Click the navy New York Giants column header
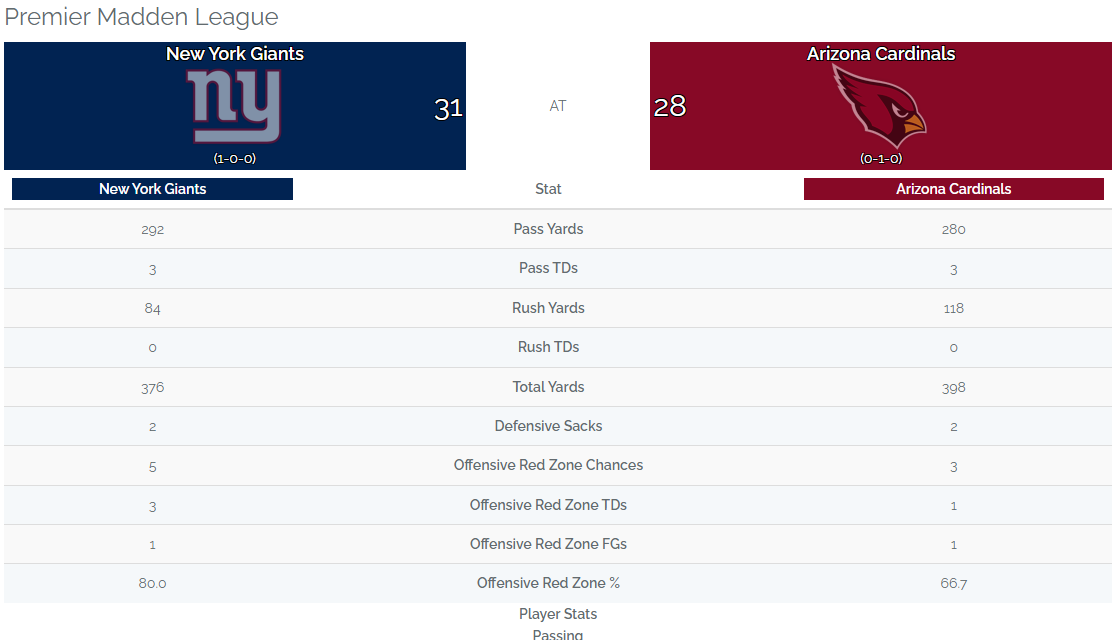Image resolution: width=1118 pixels, height=640 pixels. [x=153, y=189]
